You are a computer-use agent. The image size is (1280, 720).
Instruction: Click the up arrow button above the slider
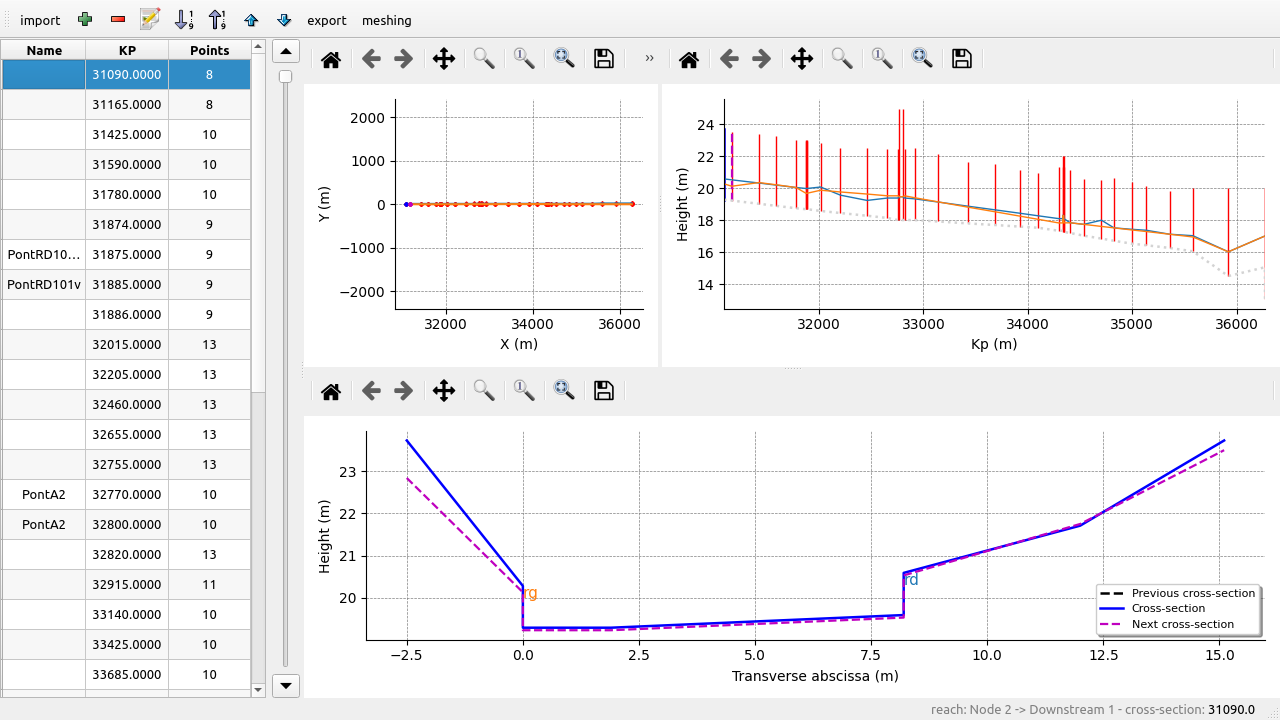coord(286,51)
